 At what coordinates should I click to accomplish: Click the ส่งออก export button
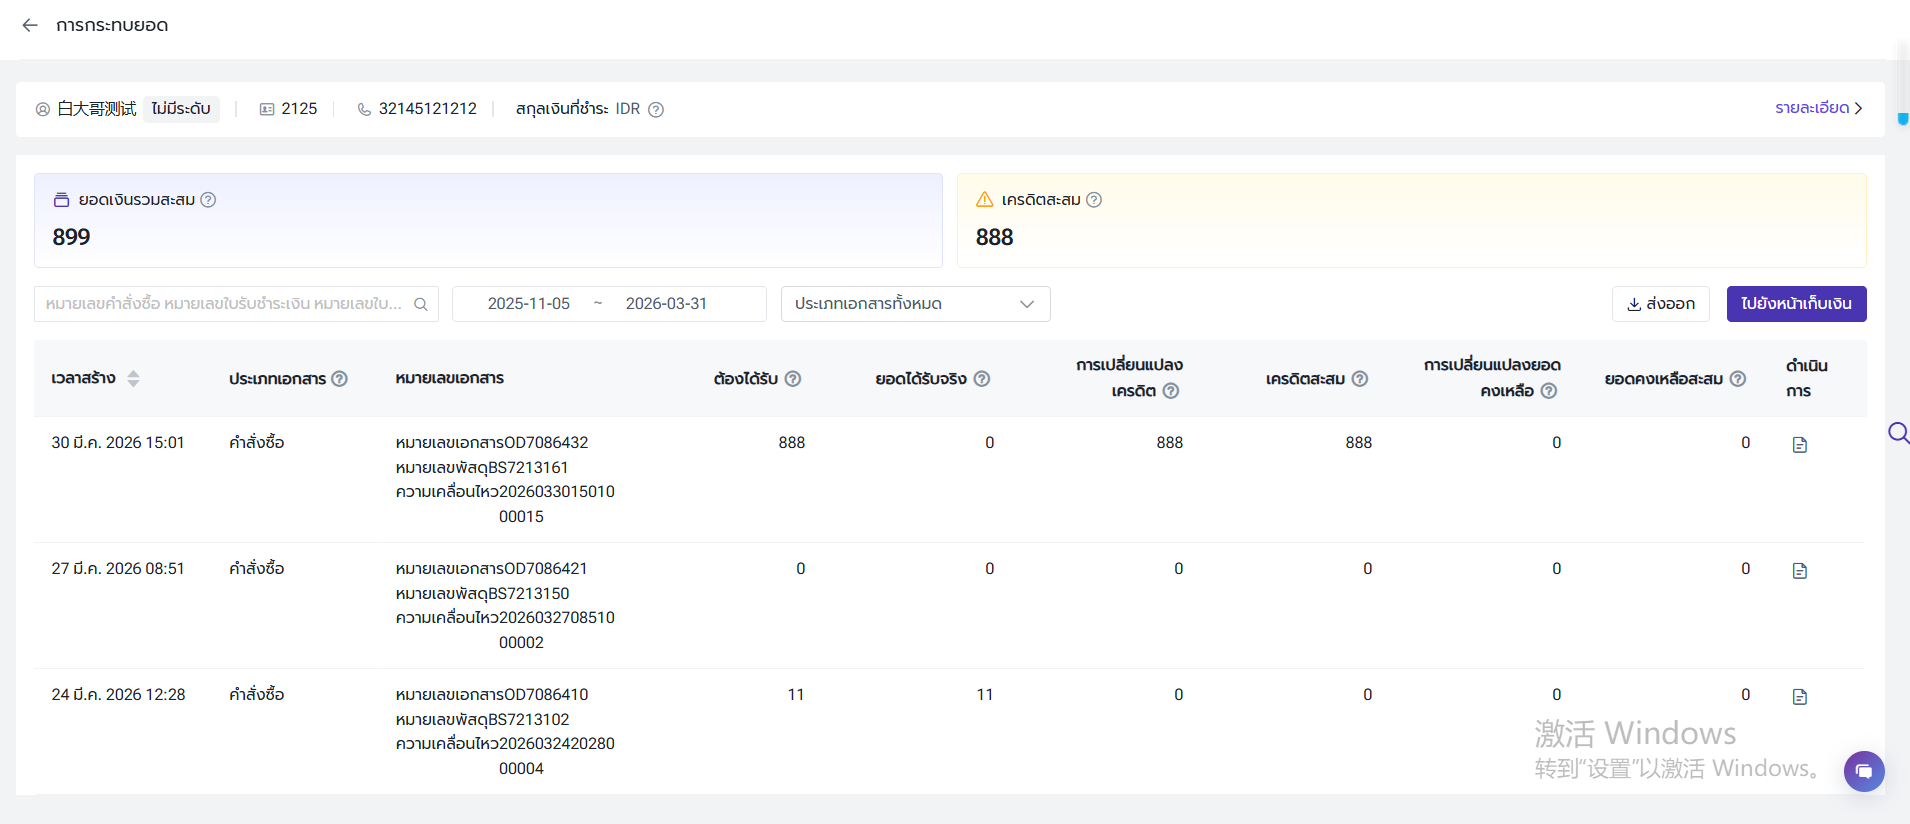(x=1660, y=304)
